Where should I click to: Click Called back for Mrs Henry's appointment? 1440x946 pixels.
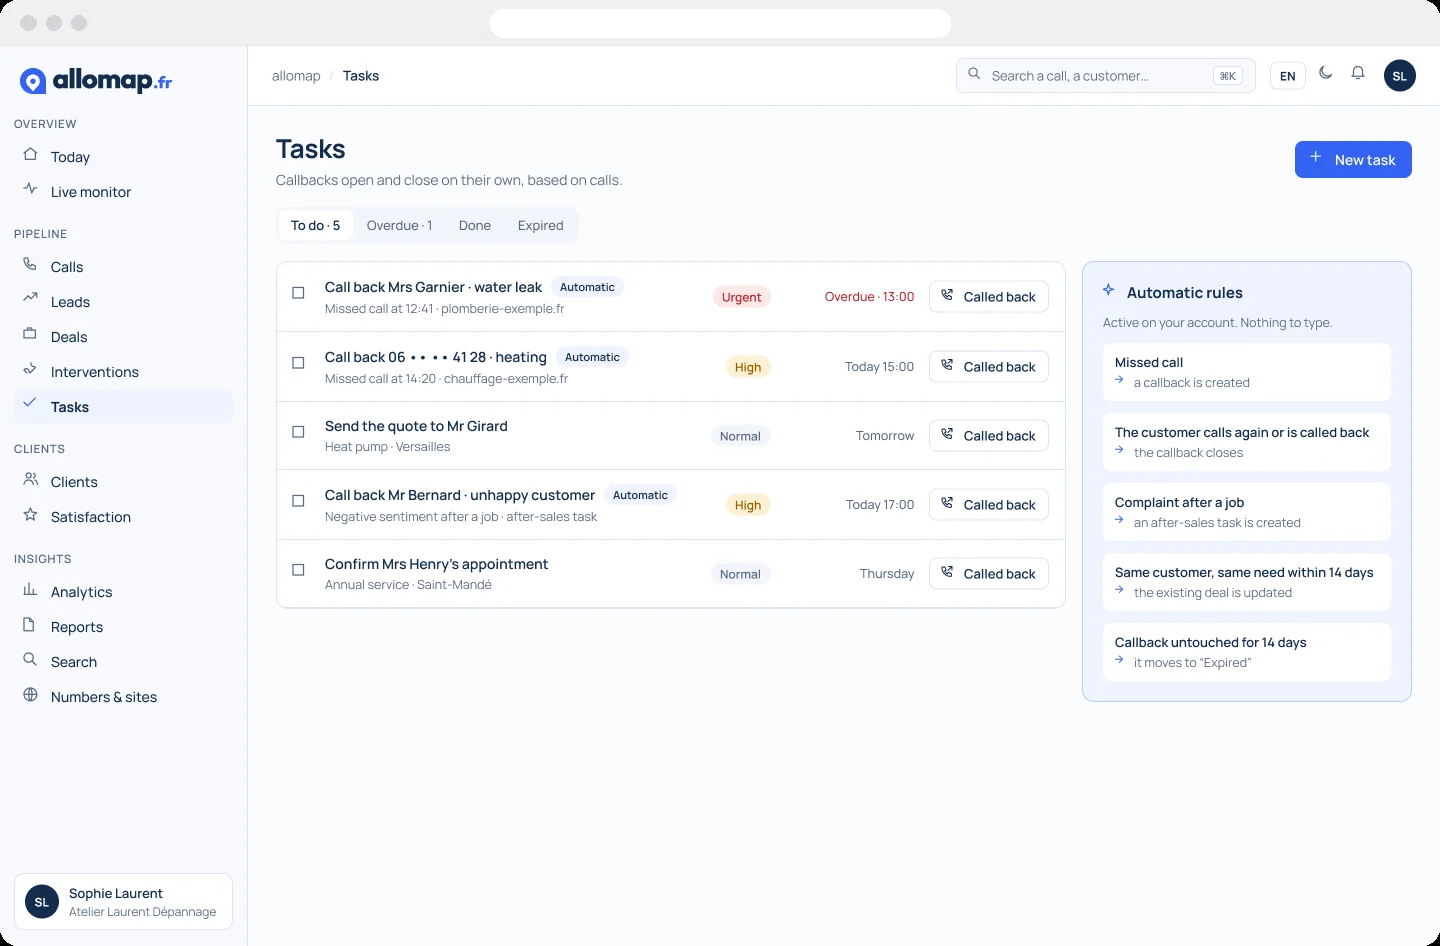989,574
